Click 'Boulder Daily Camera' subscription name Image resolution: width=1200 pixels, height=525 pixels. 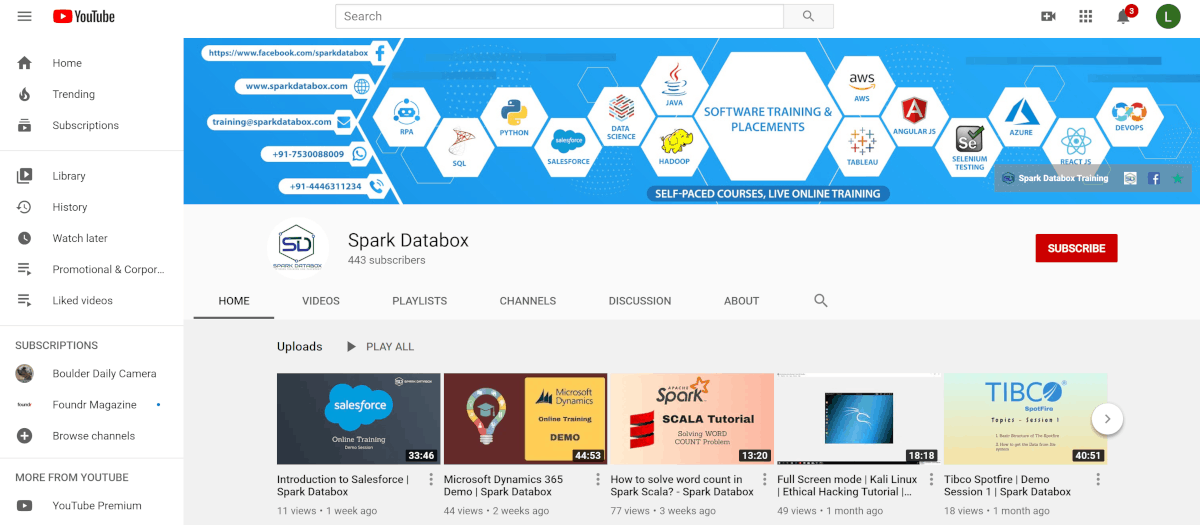tap(105, 374)
